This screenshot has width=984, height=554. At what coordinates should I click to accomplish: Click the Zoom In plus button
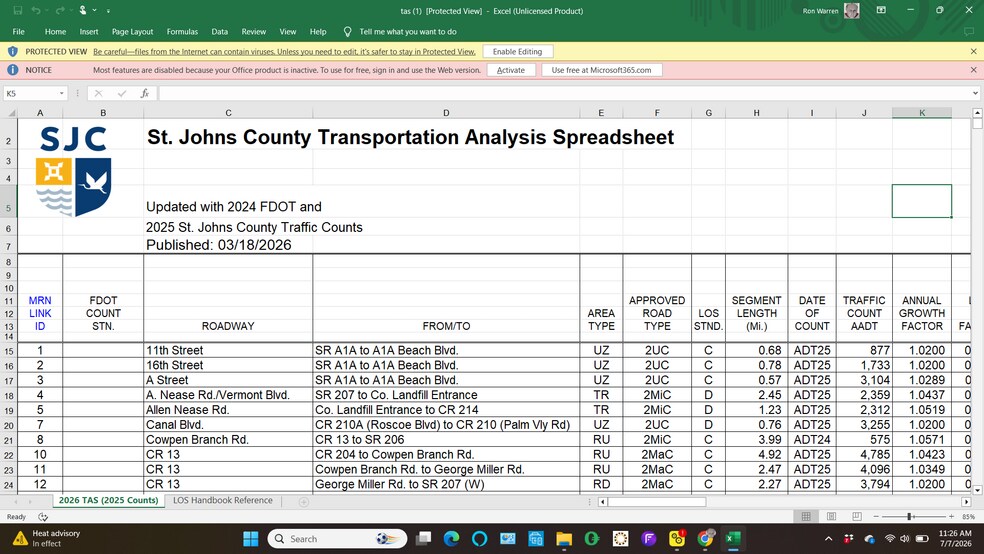951,516
